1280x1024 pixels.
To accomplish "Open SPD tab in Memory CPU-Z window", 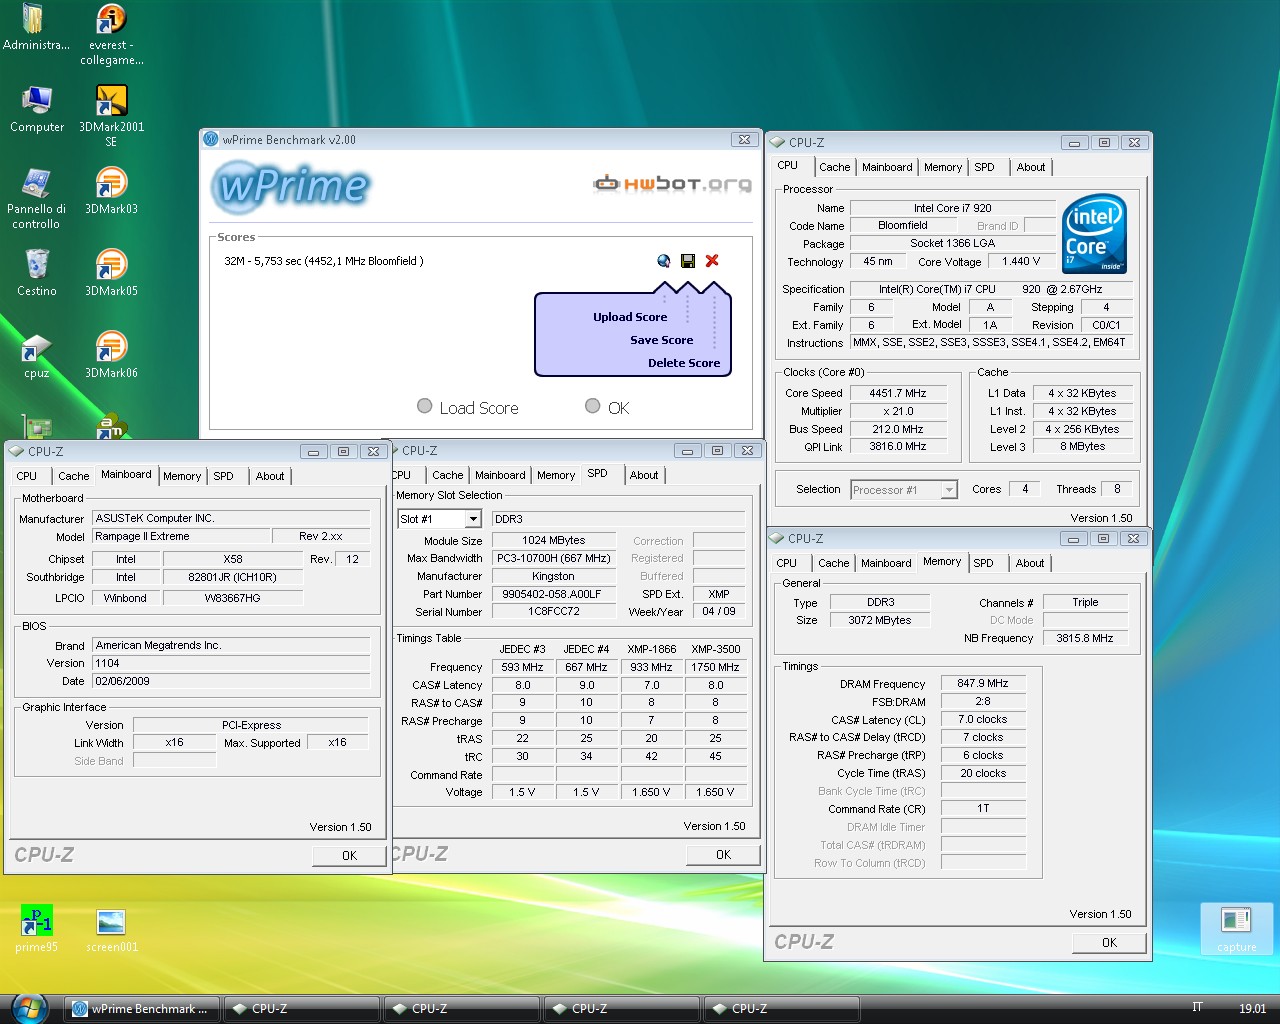I will tap(984, 563).
